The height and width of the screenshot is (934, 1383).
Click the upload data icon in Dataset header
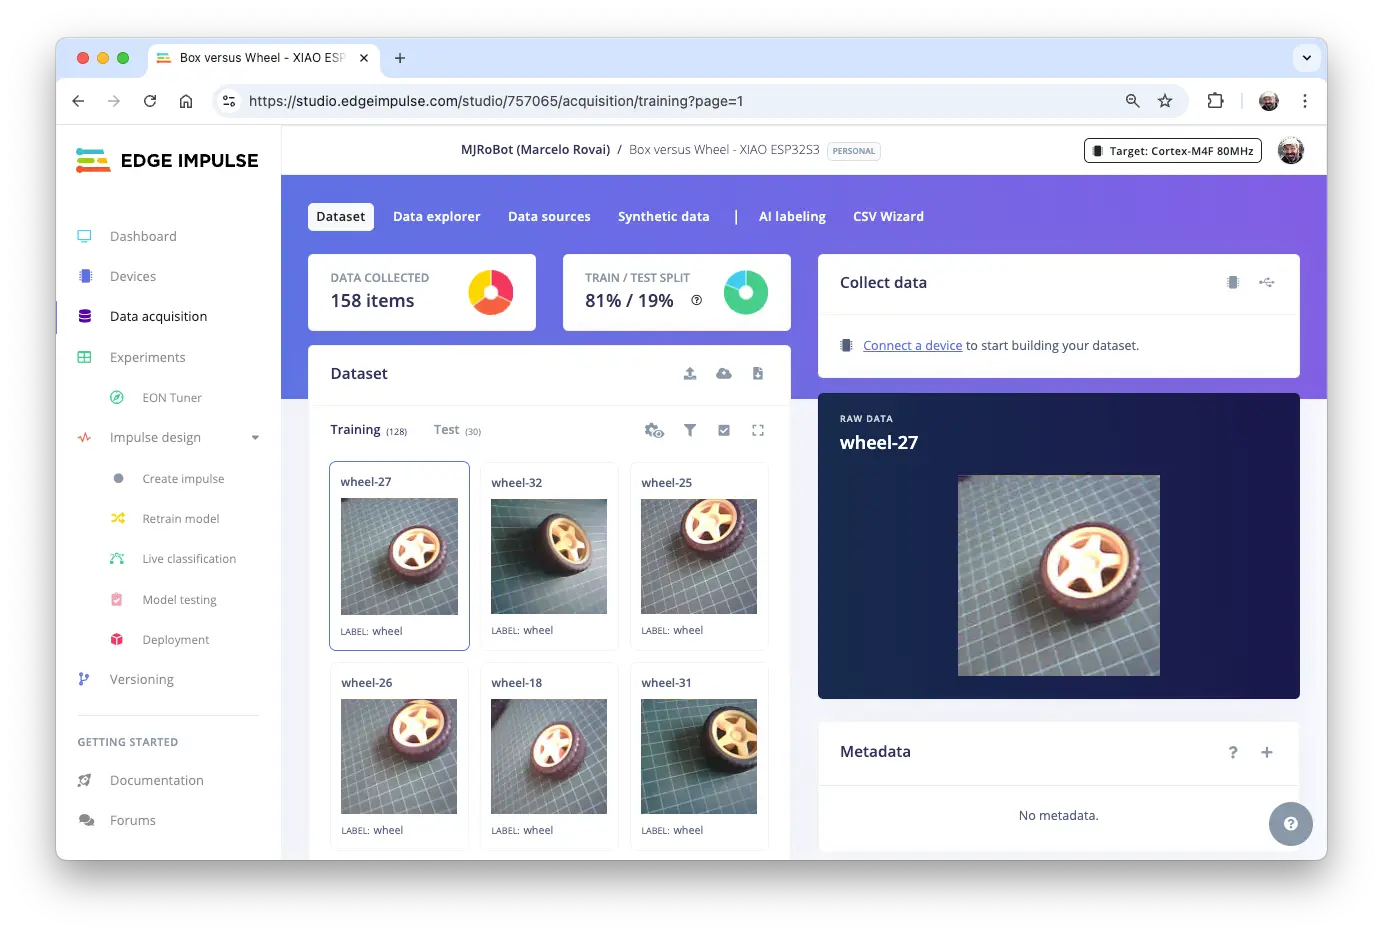point(690,374)
